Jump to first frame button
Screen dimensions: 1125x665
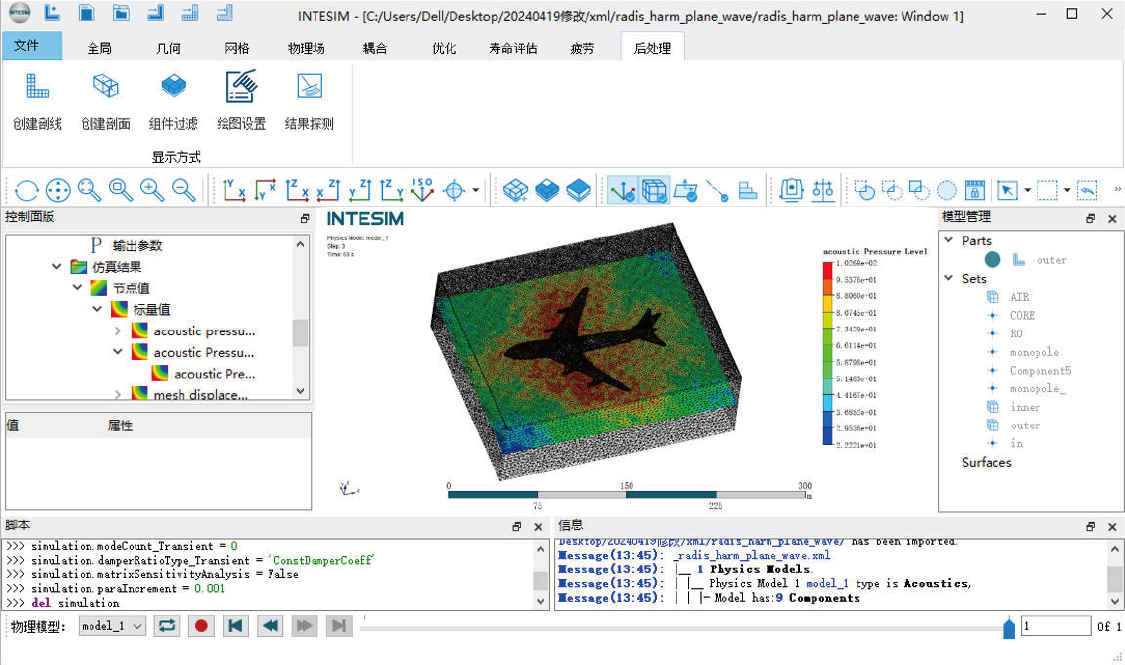click(235, 626)
